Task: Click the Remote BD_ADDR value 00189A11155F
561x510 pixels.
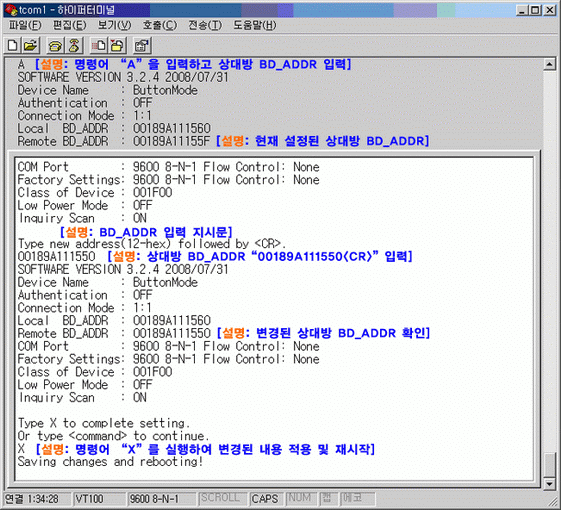Action: (x=171, y=141)
